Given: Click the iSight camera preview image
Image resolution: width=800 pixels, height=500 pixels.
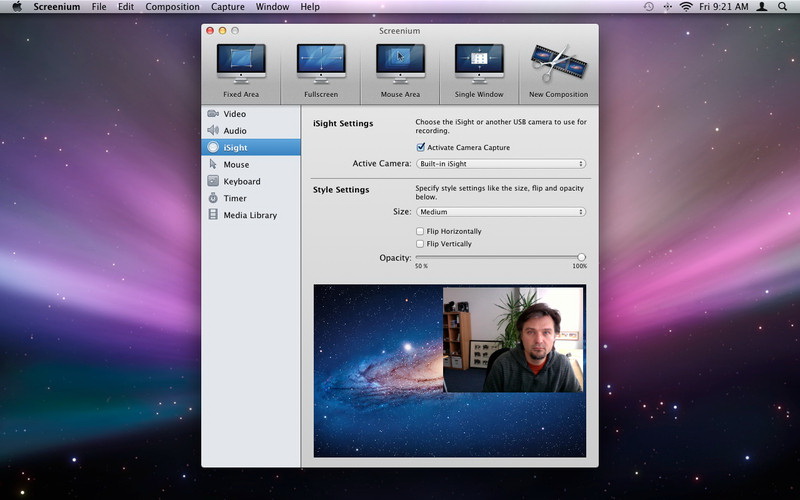Looking at the screenshot, I should coord(512,340).
